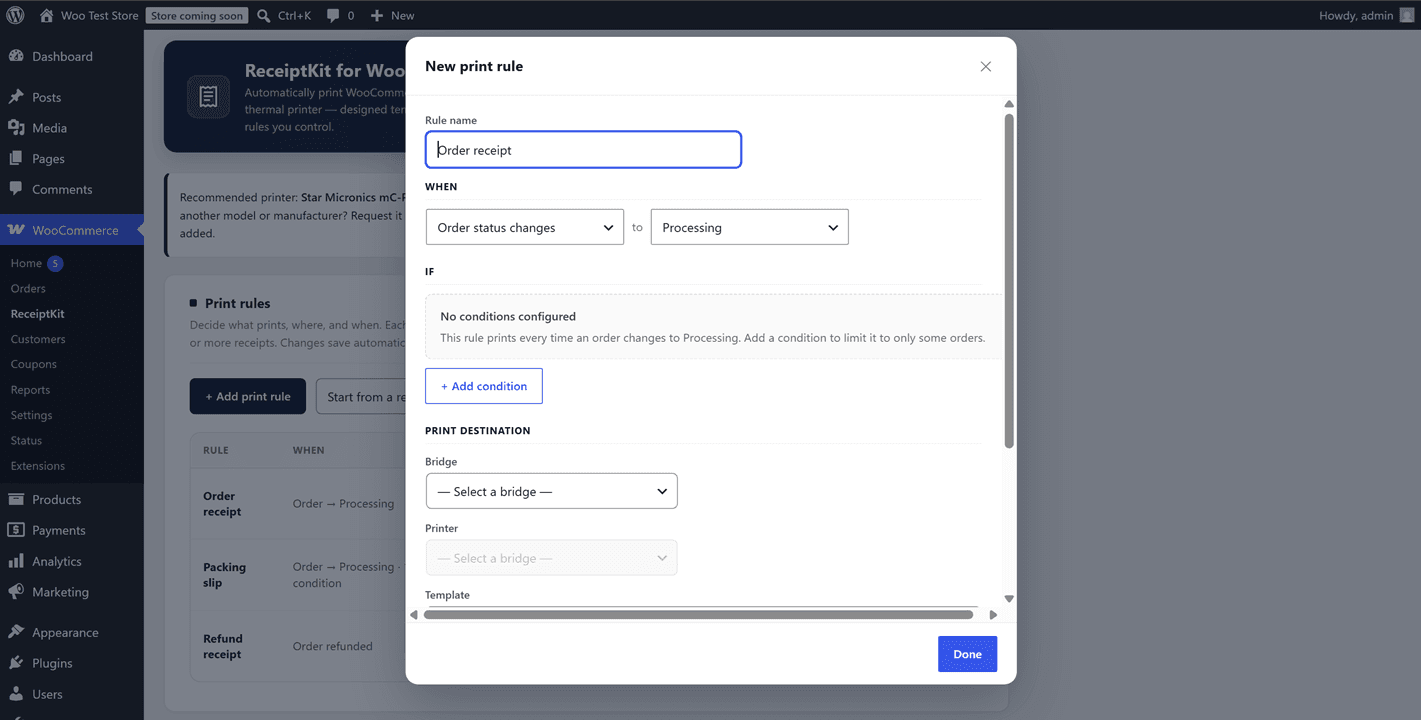Click the Order receipt rule row
Viewport: 1421px width, 720px height.
point(298,503)
